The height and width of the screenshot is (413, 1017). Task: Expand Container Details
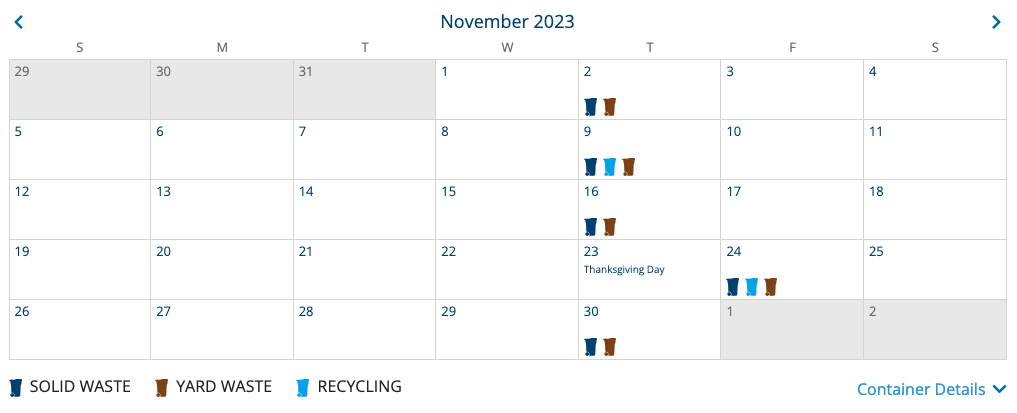tap(930, 390)
